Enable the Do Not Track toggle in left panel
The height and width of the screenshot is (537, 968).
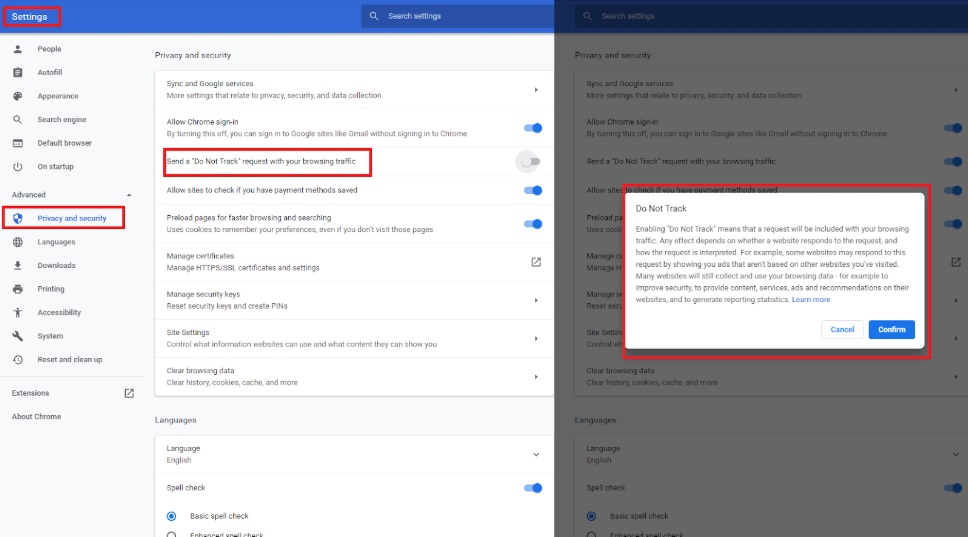[530, 162]
